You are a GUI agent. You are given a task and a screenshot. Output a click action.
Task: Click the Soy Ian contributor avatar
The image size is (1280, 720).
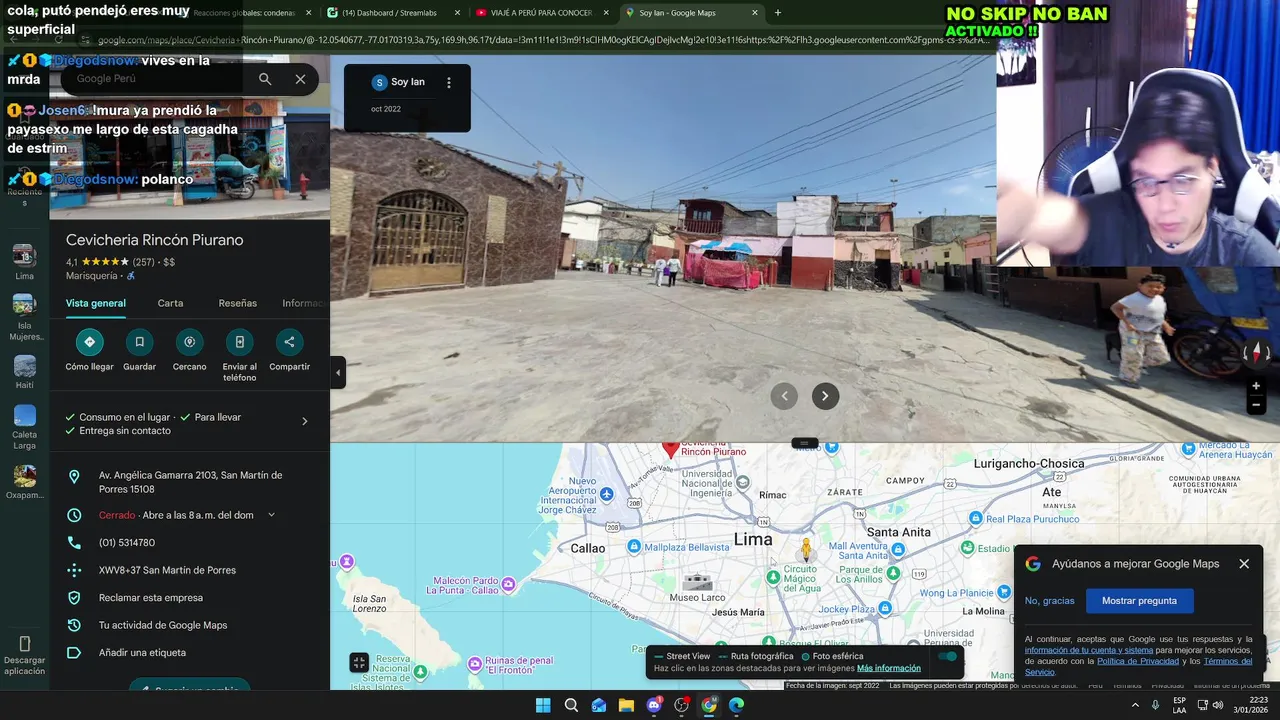(x=379, y=82)
